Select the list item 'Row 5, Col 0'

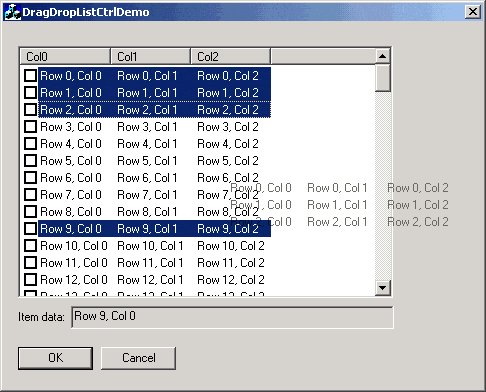[x=71, y=161]
